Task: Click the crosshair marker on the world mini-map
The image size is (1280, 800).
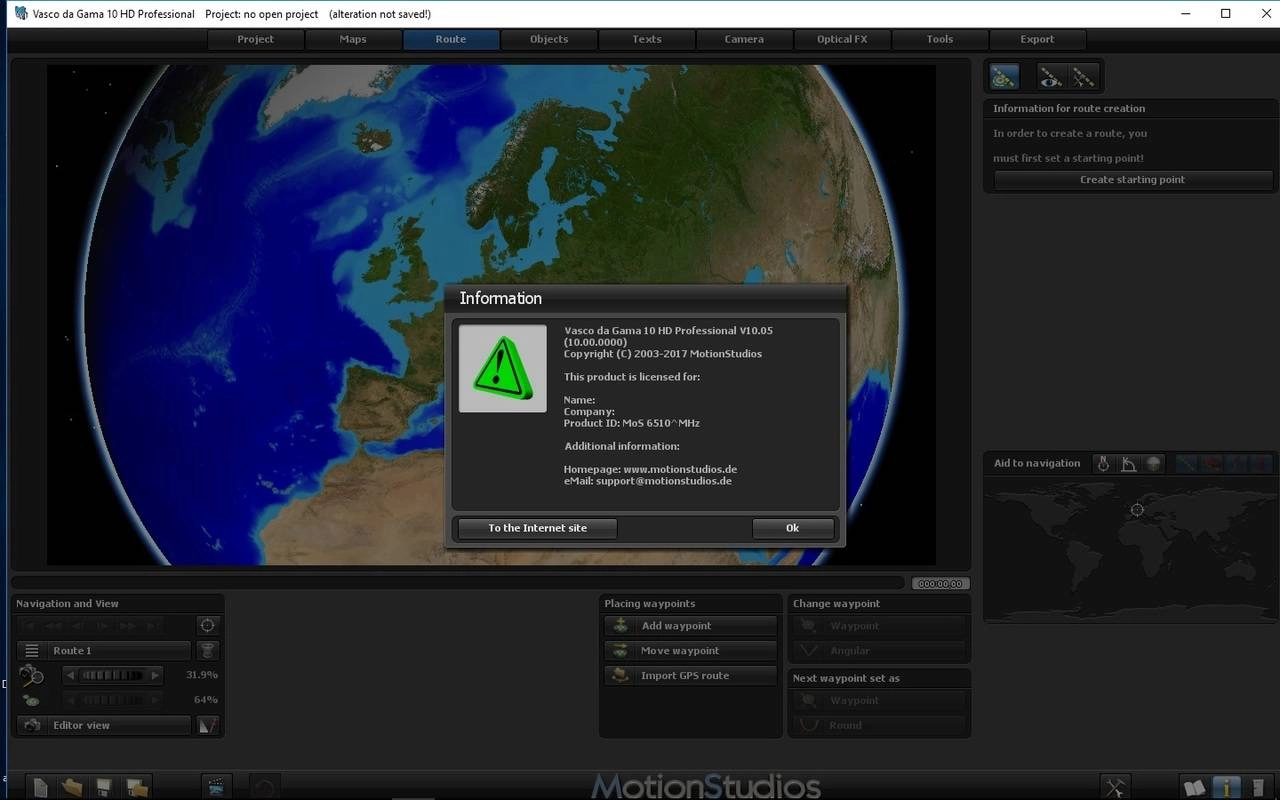Action: [x=1137, y=510]
